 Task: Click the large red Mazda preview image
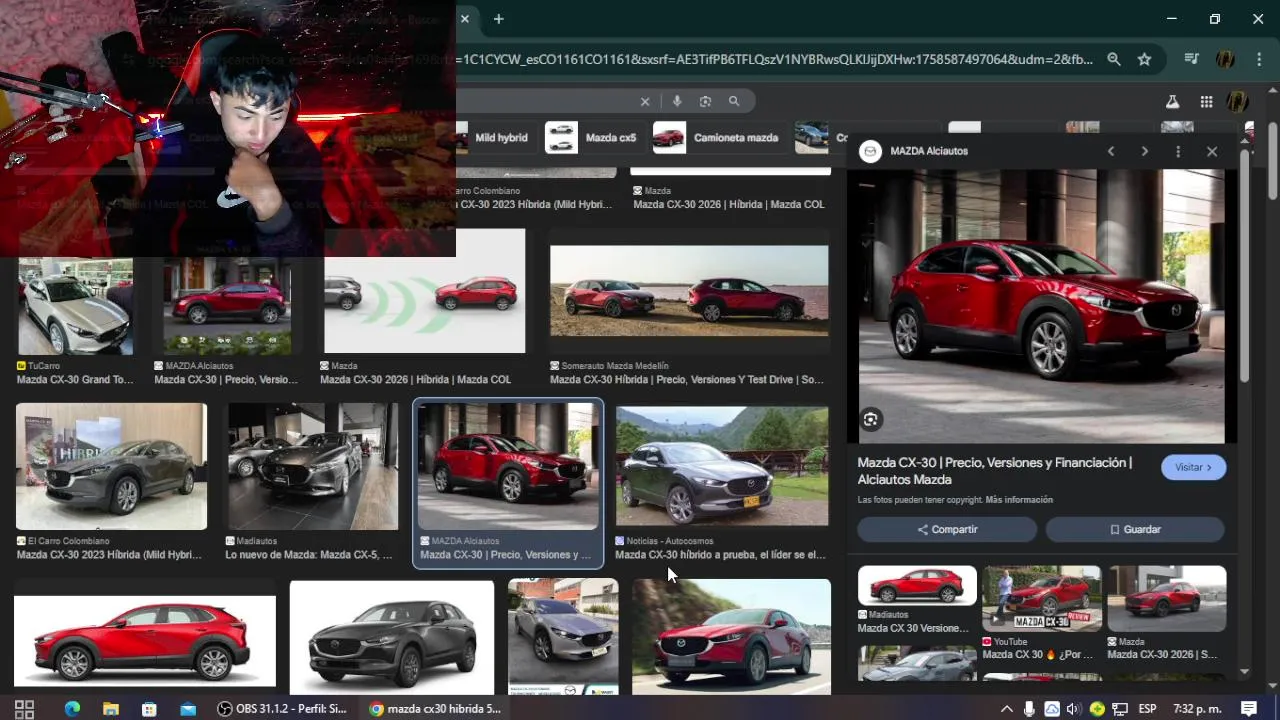click(1041, 306)
